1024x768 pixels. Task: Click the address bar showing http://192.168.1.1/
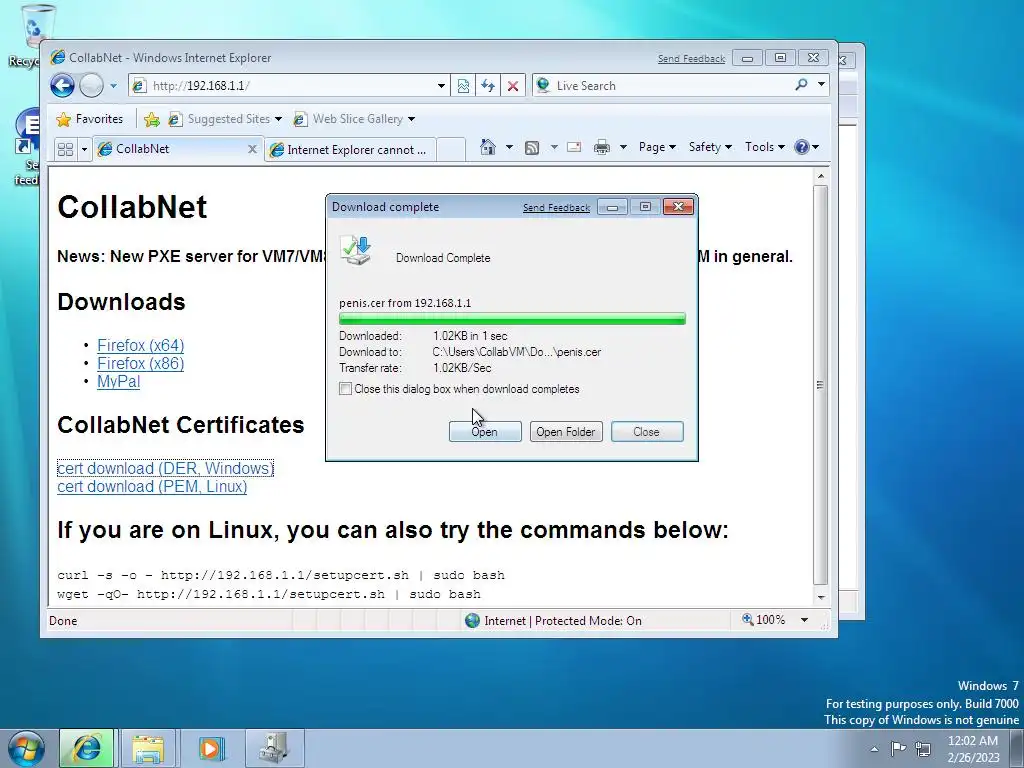(x=281, y=86)
